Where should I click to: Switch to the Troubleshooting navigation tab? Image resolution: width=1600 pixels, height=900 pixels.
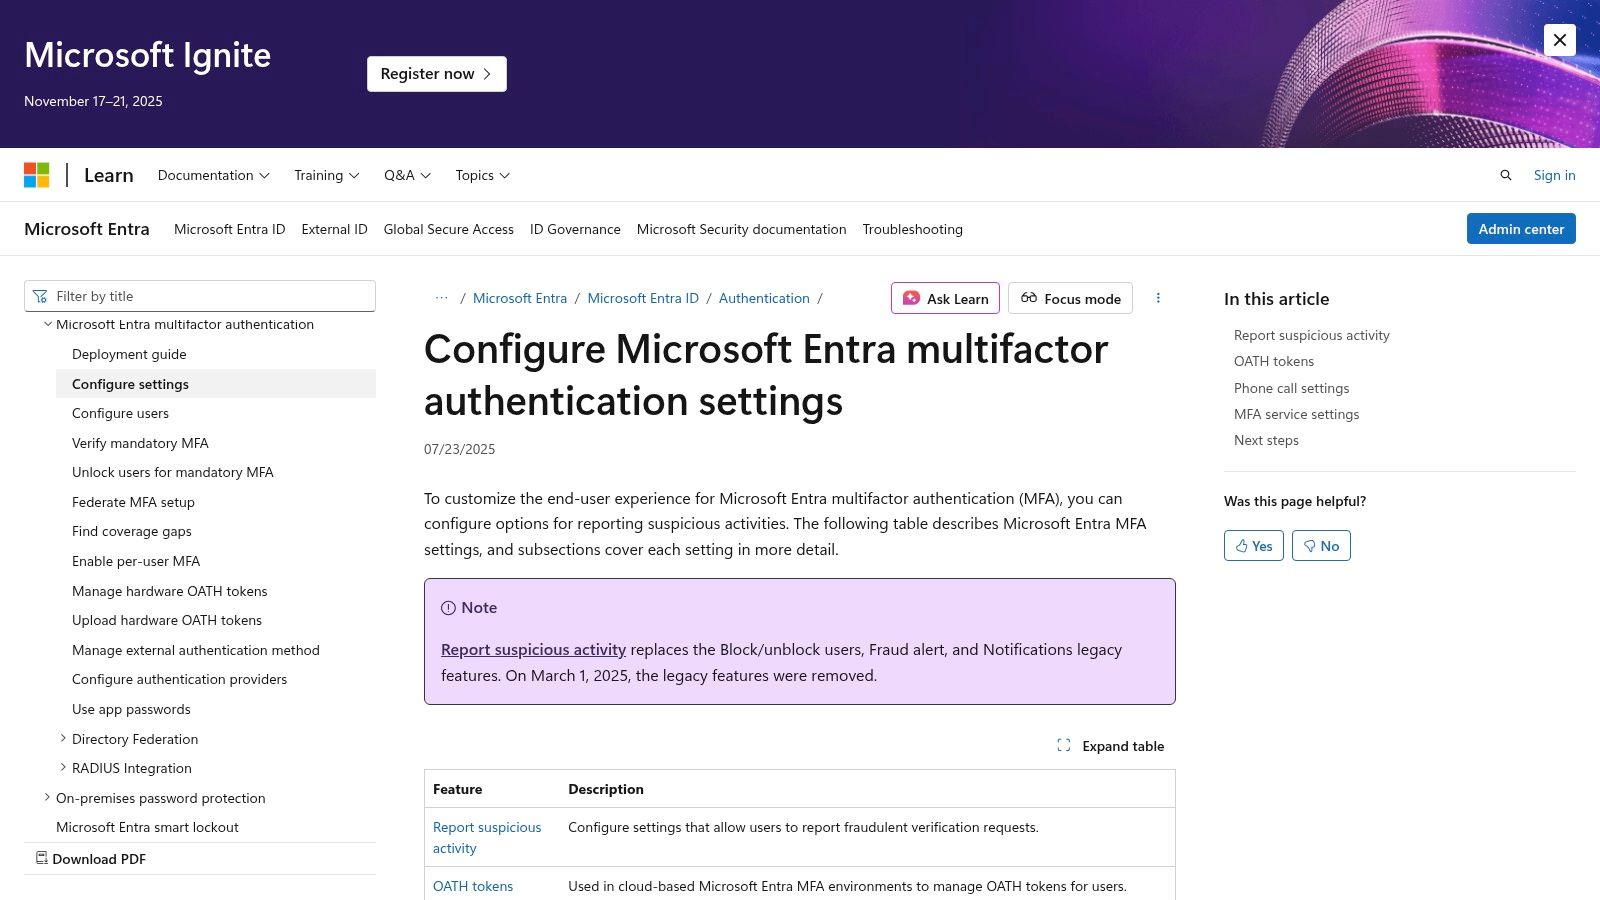click(x=912, y=229)
